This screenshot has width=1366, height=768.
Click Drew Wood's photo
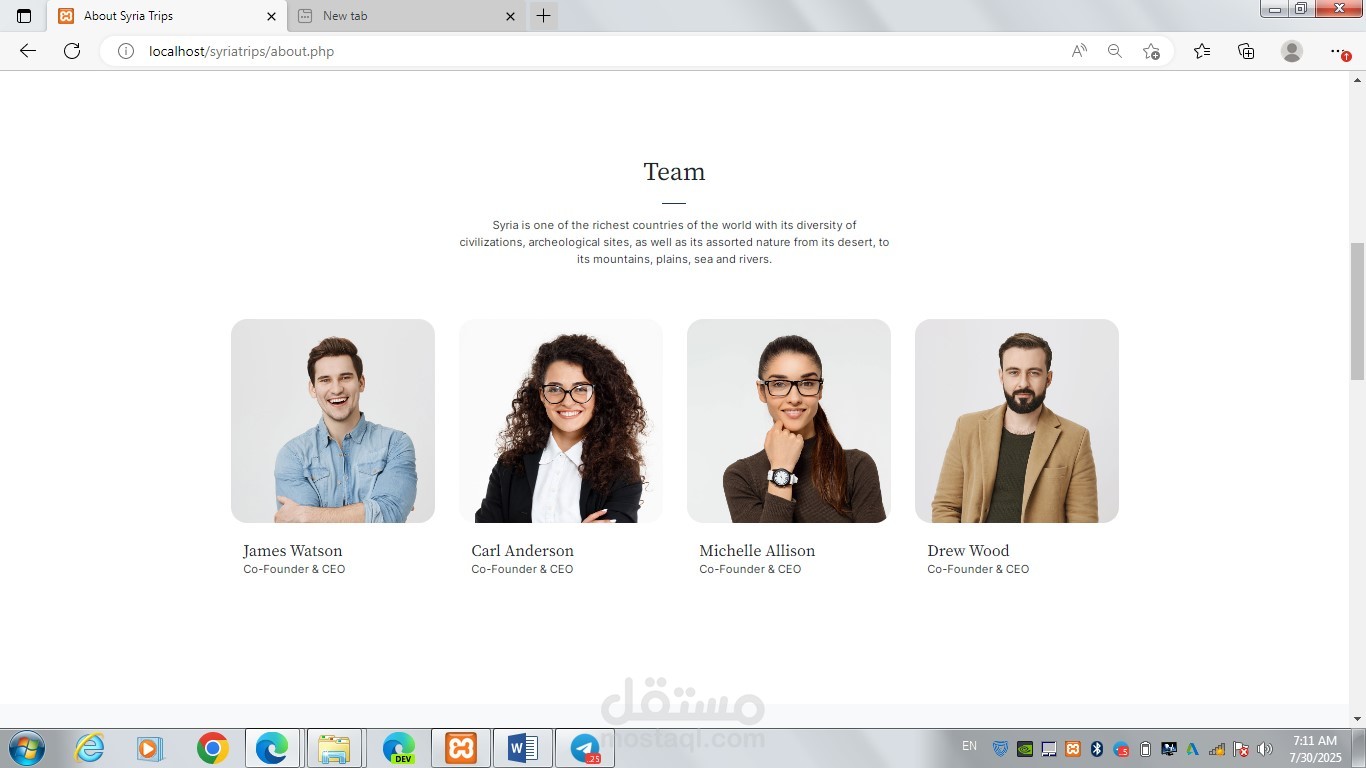coord(1017,421)
